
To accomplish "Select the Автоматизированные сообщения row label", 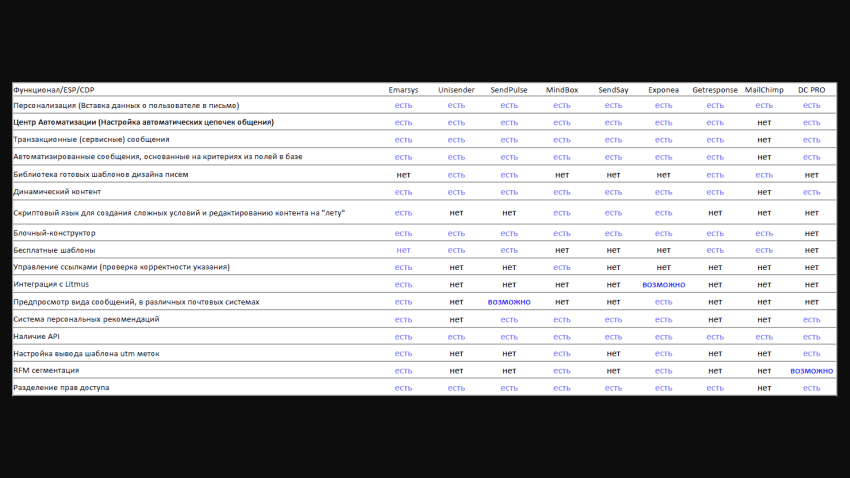I will pos(158,157).
